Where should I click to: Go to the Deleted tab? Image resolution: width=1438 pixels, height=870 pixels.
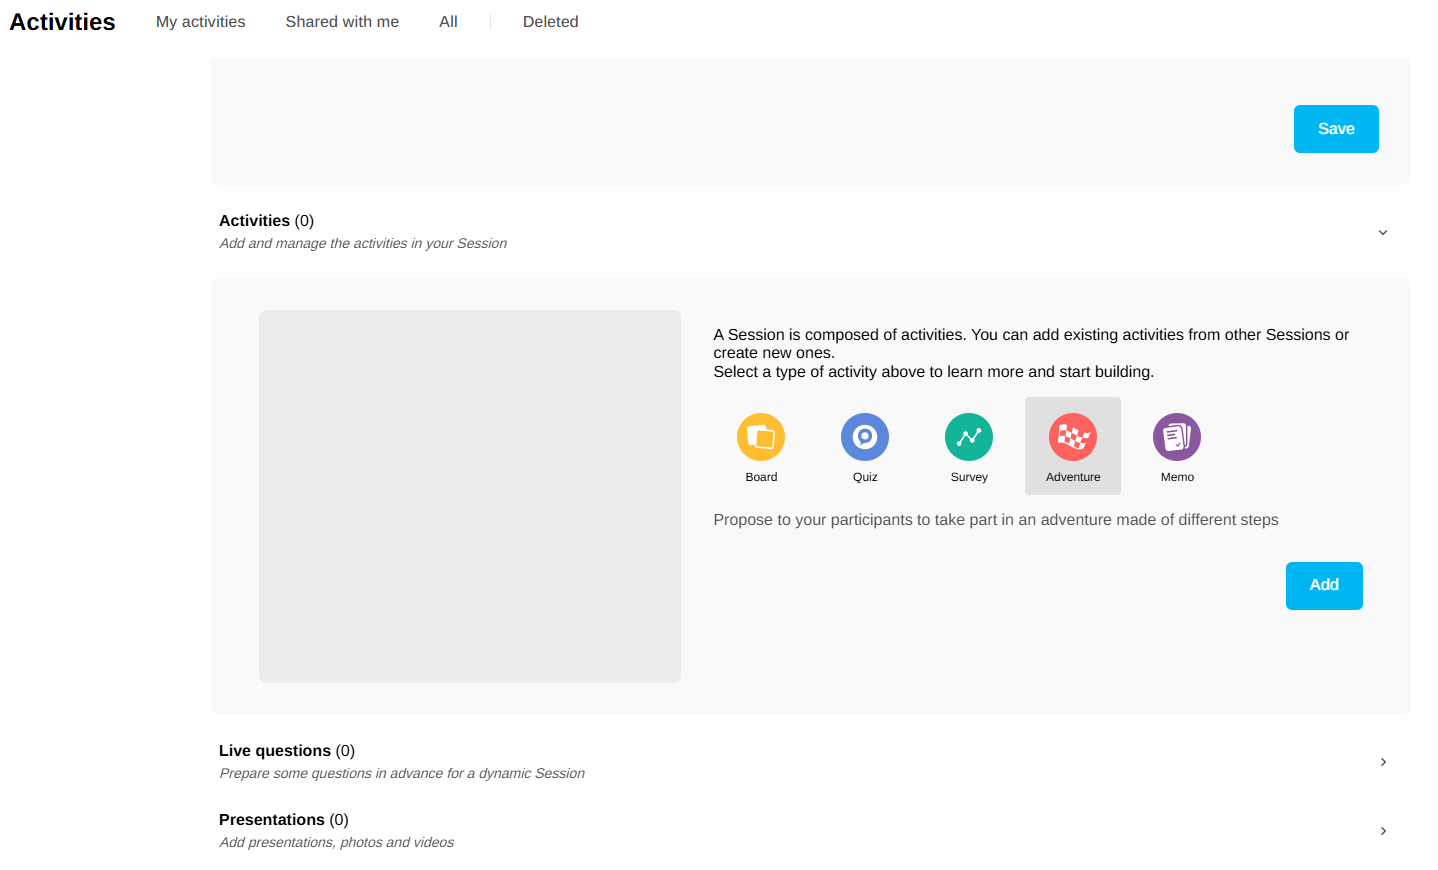(x=550, y=22)
